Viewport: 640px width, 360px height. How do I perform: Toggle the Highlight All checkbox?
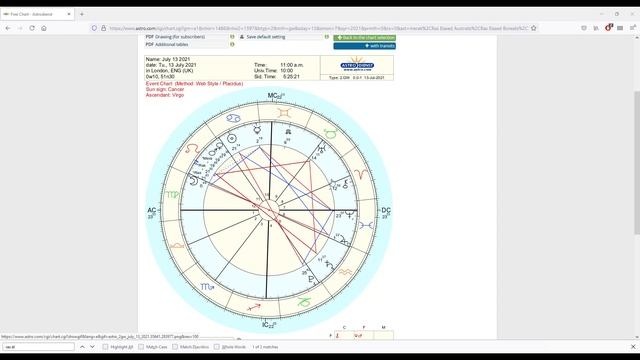(105, 347)
